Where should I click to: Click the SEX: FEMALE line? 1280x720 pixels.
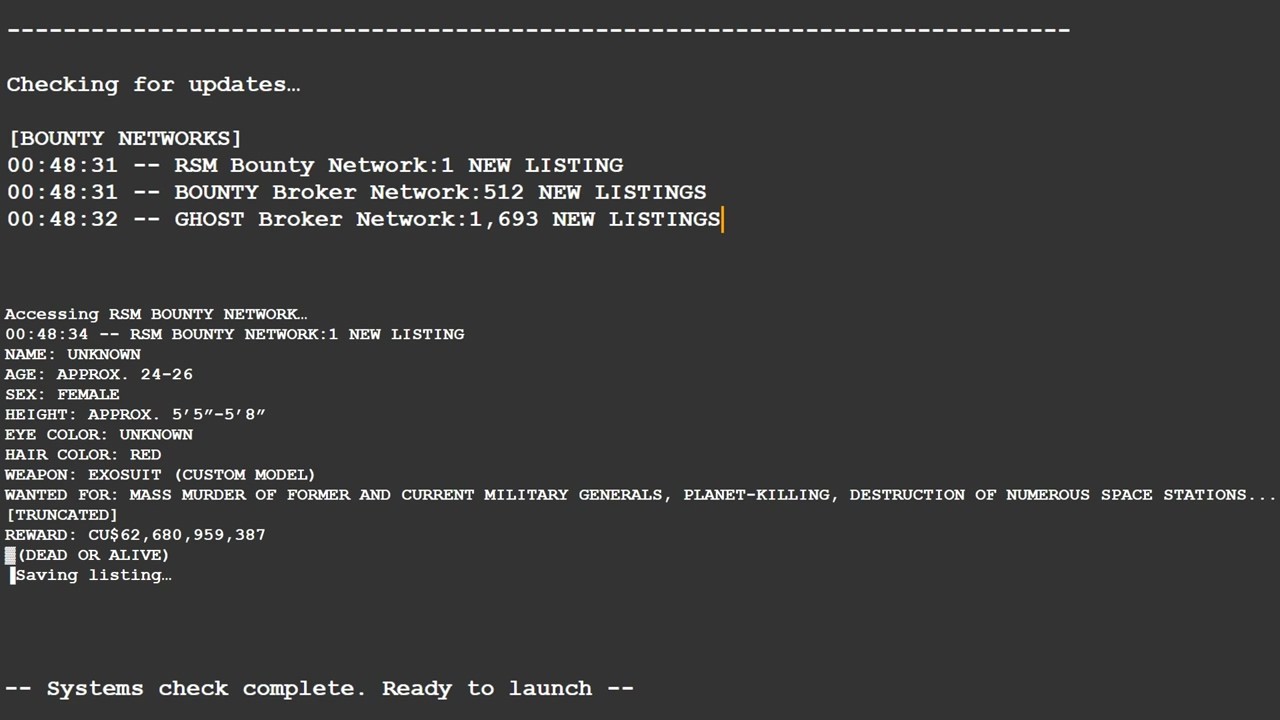(x=62, y=394)
